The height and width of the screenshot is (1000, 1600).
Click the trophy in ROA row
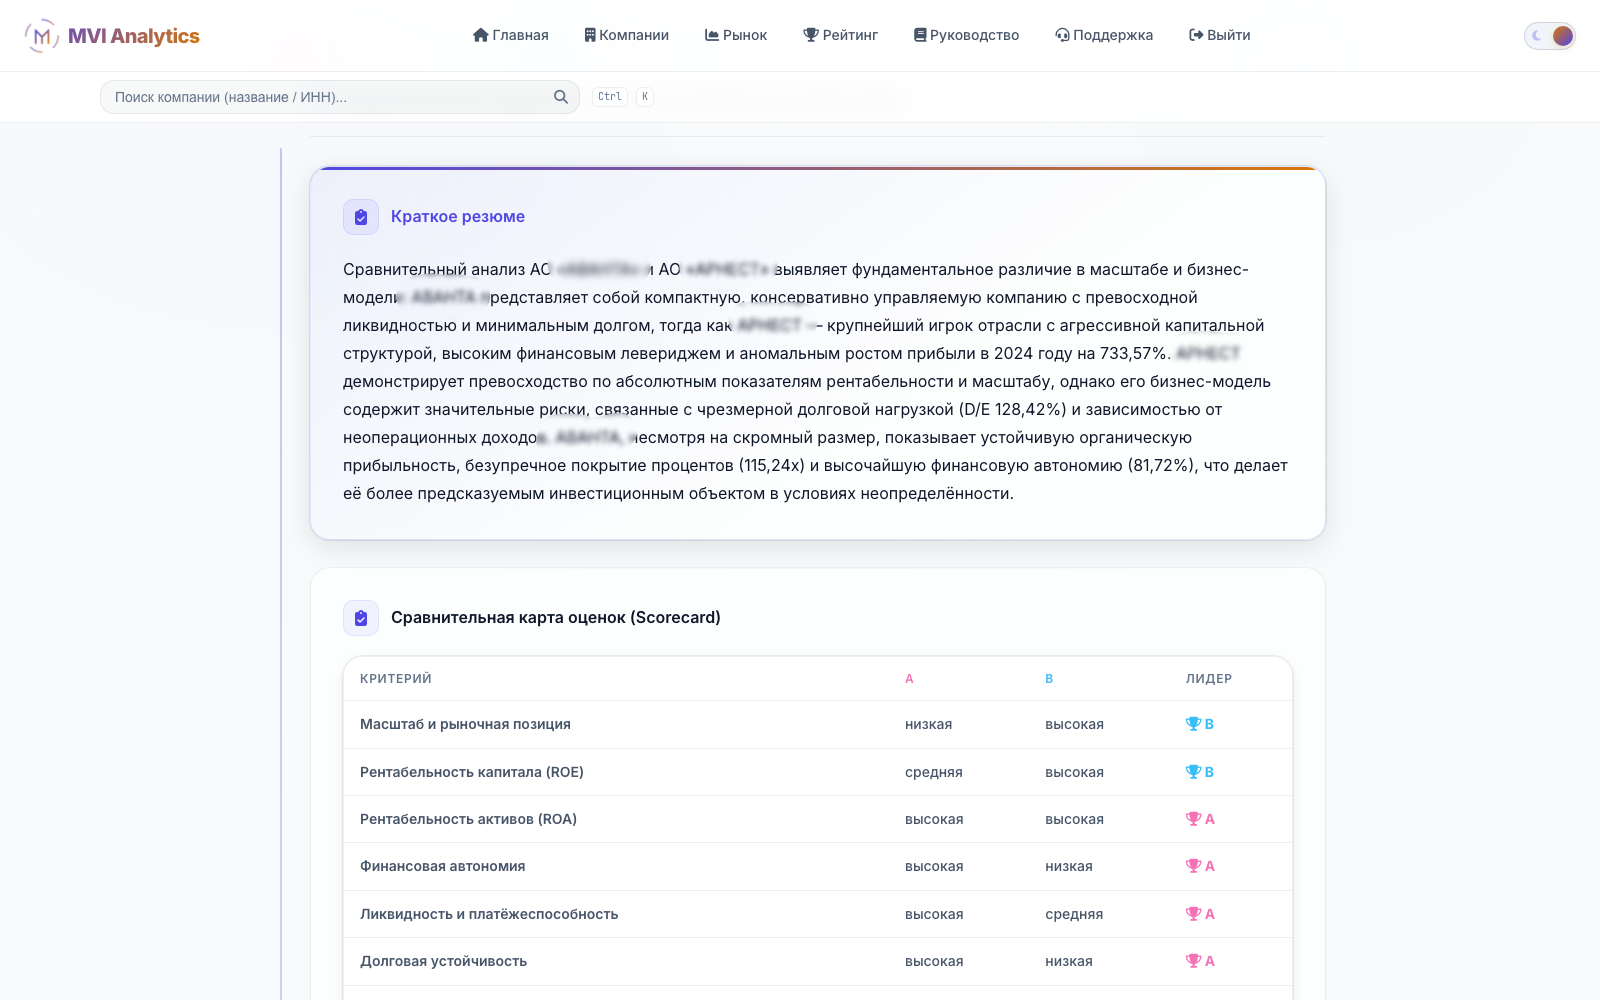tap(1193, 819)
